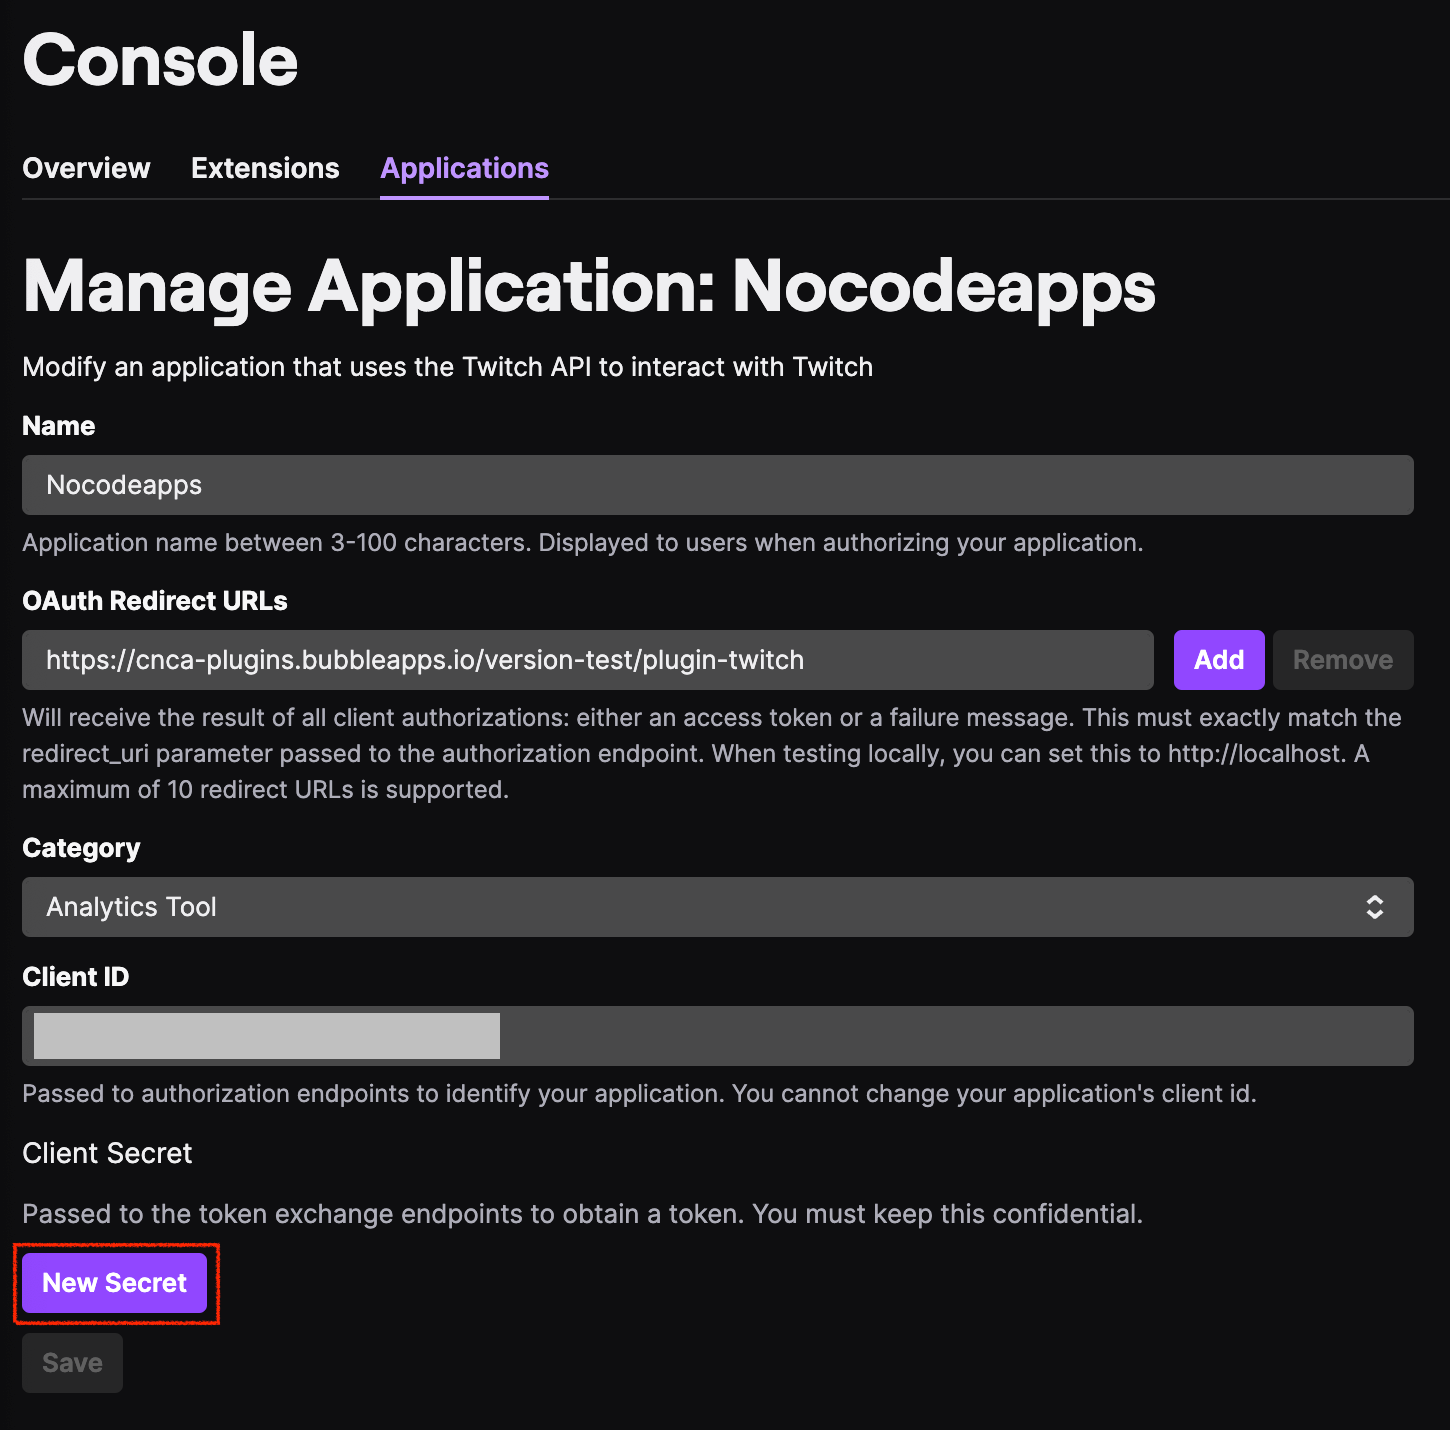Click the Name field label
Viewport: 1450px width, 1430px height.
pyautogui.click(x=59, y=426)
